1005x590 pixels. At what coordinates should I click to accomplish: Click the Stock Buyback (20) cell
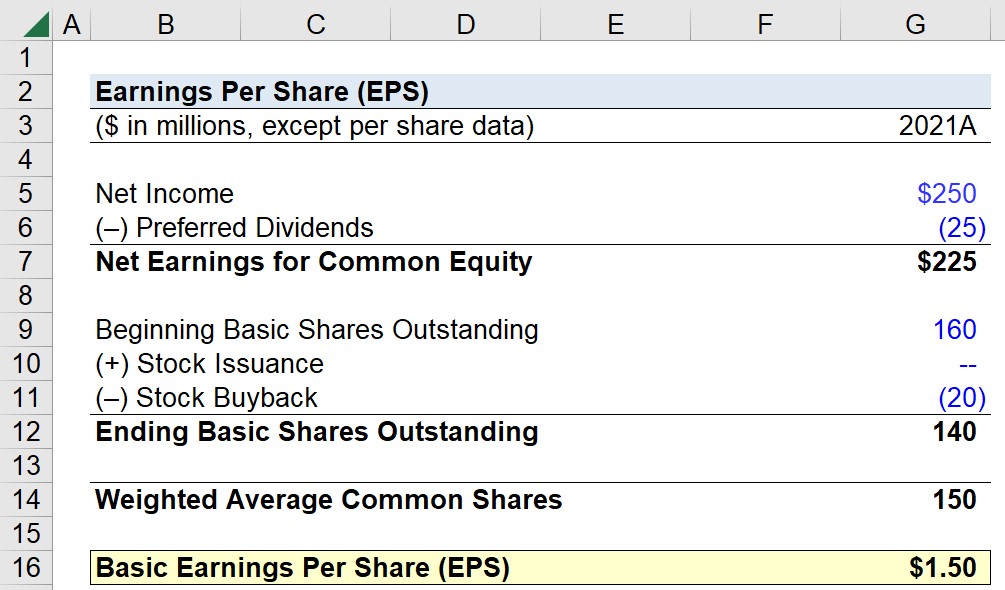click(x=915, y=397)
